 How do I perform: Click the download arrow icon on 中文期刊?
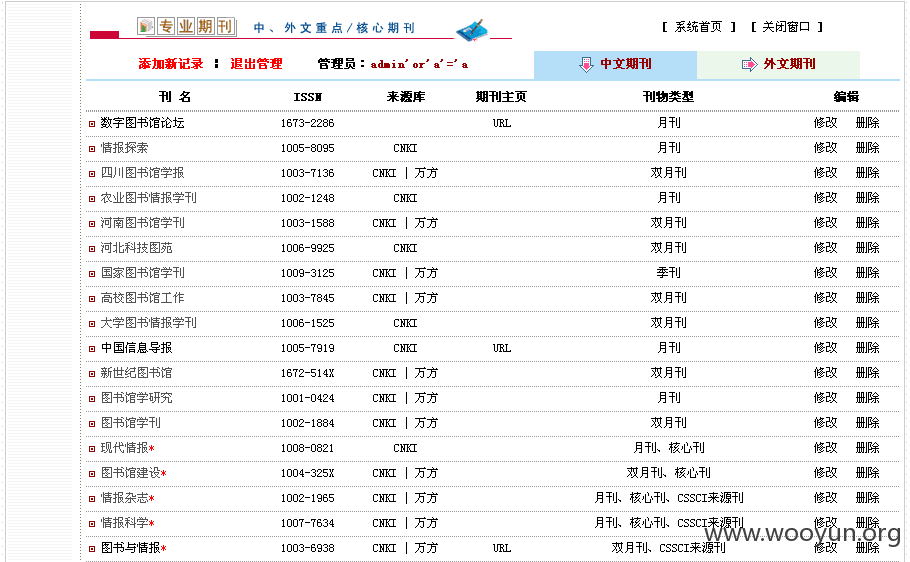tap(586, 64)
